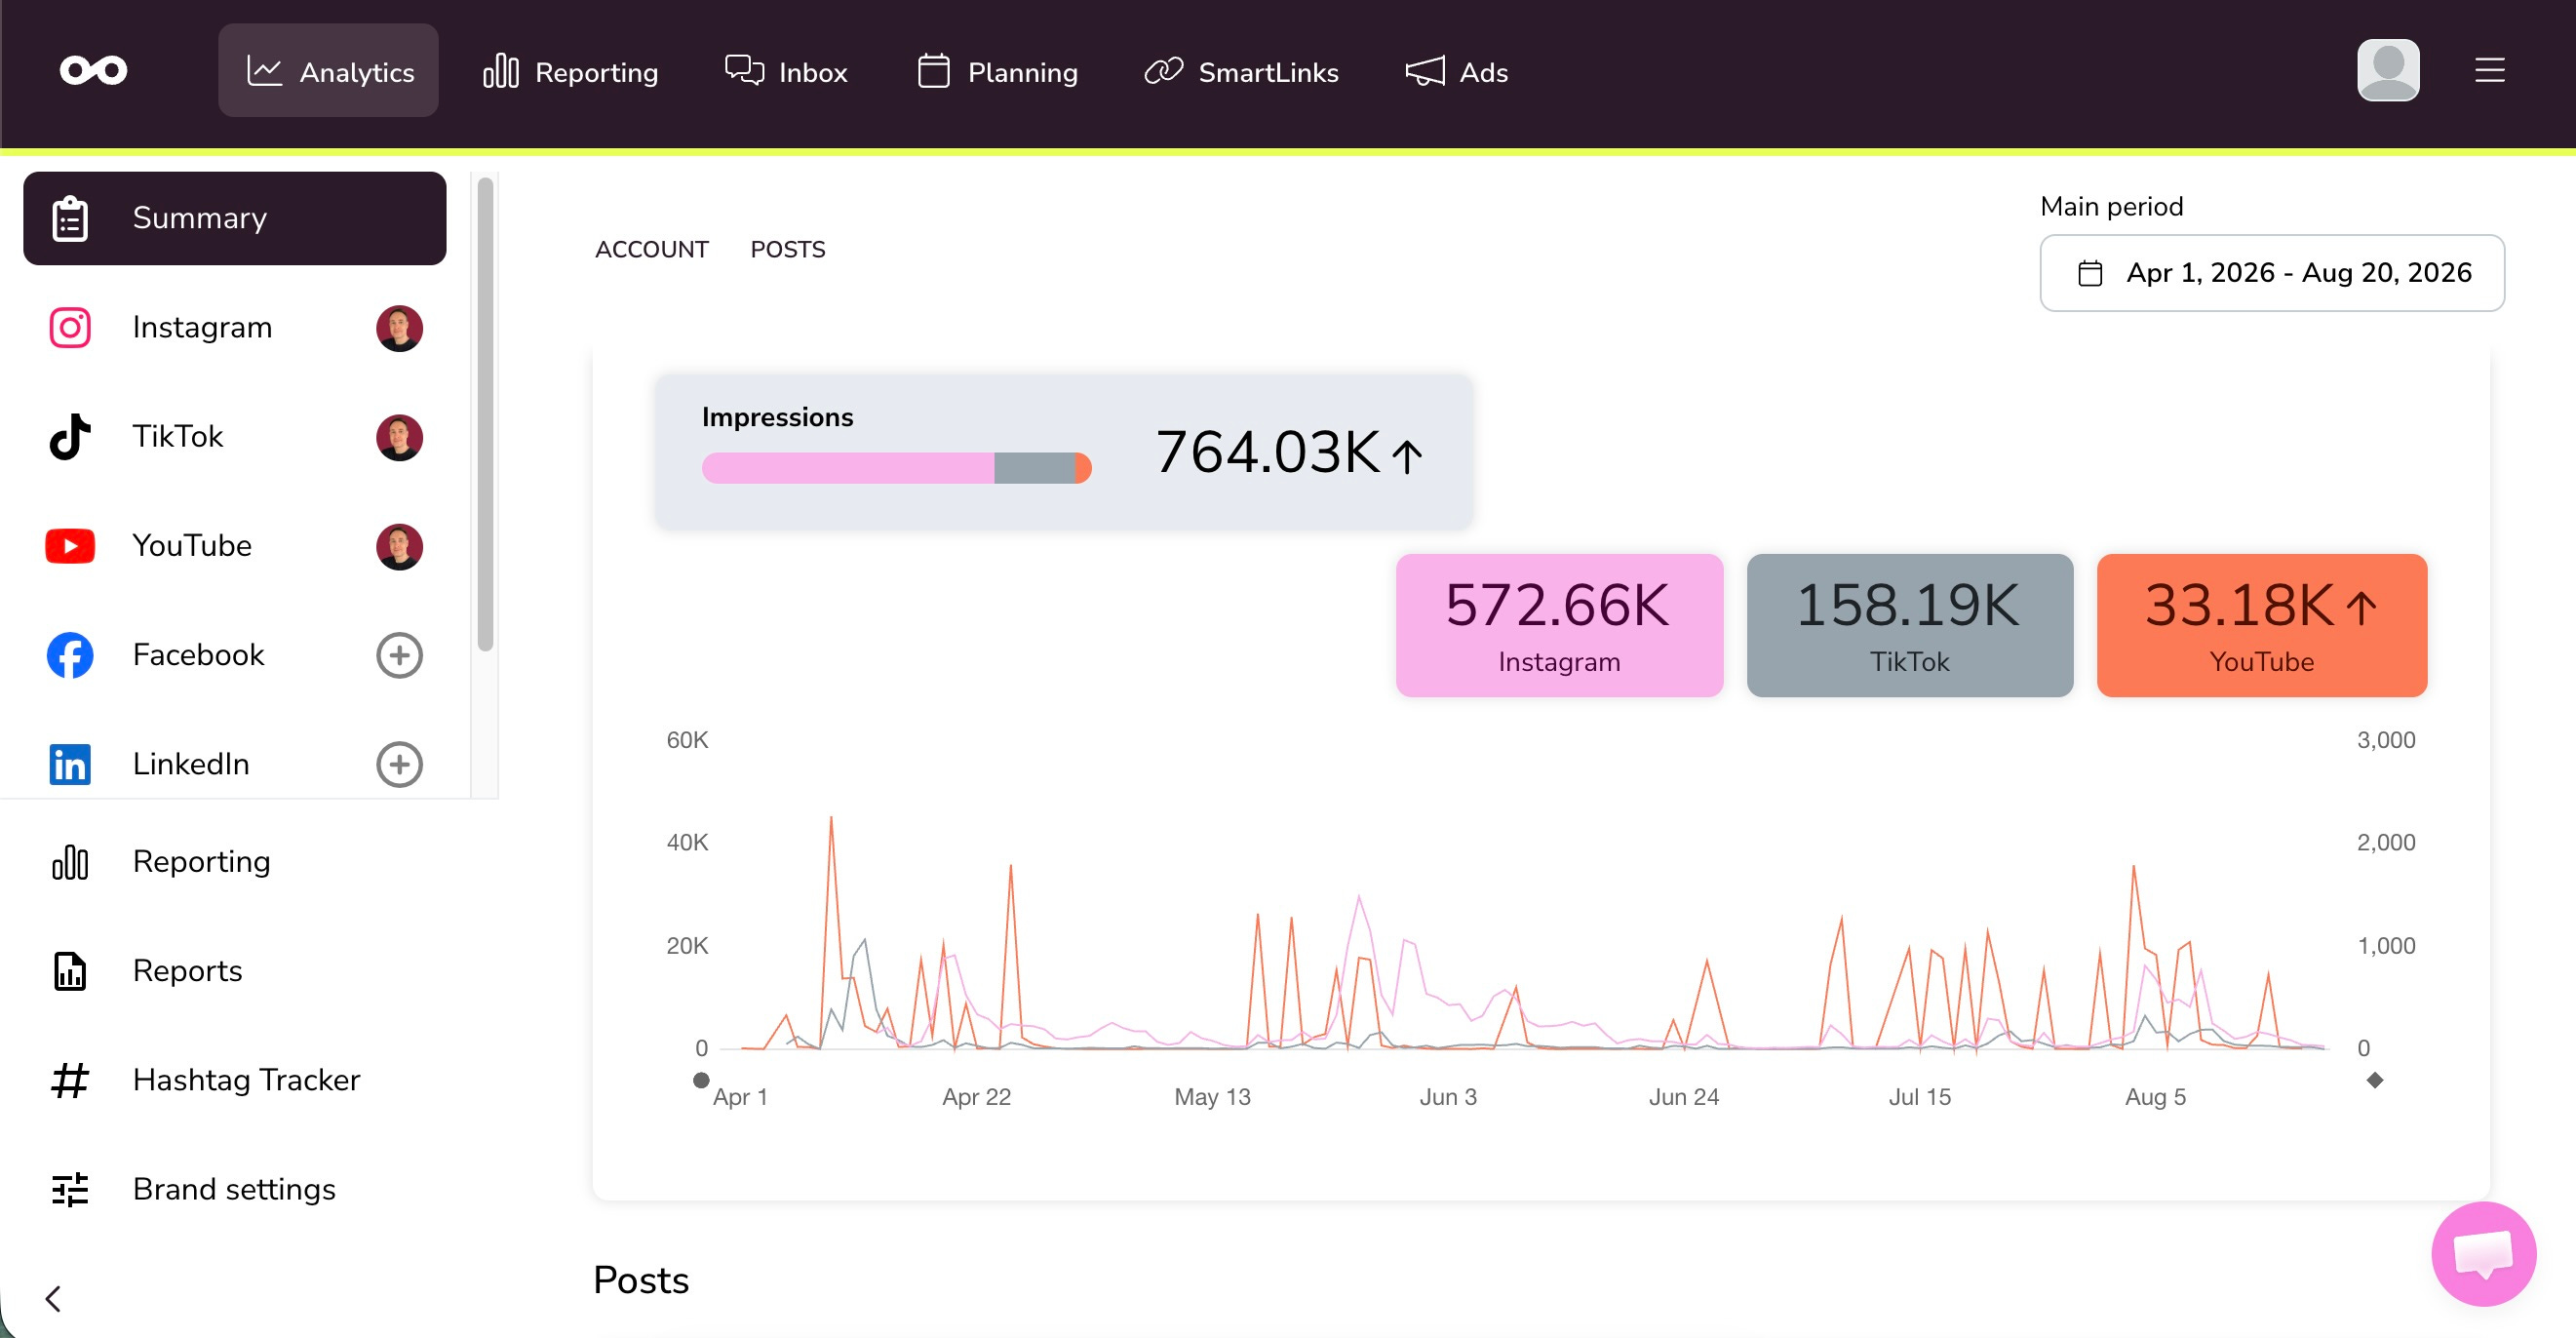Open Brand settings sliders icon
Image resolution: width=2576 pixels, height=1338 pixels.
click(x=70, y=1189)
